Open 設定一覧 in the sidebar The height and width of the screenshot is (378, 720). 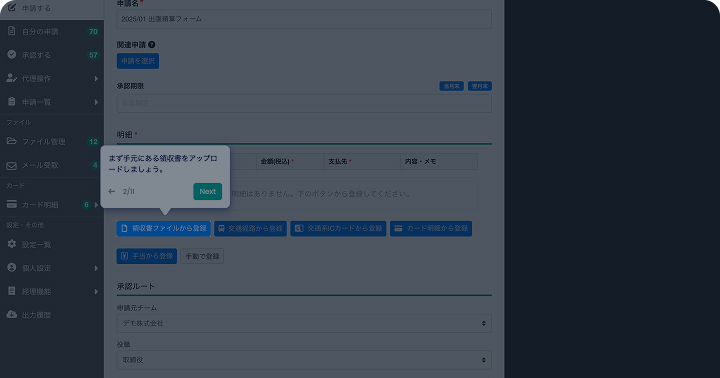(36, 244)
